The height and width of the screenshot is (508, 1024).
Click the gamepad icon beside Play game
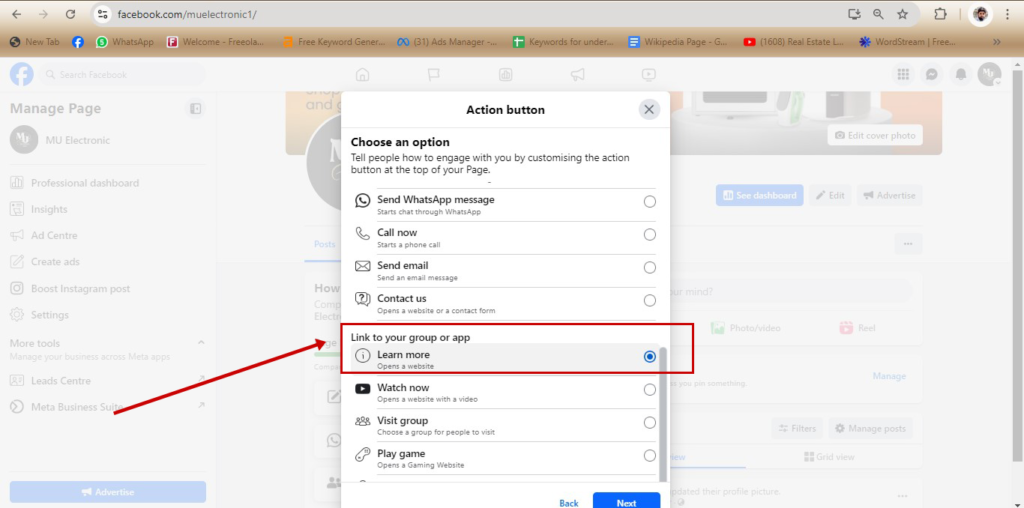click(x=362, y=455)
